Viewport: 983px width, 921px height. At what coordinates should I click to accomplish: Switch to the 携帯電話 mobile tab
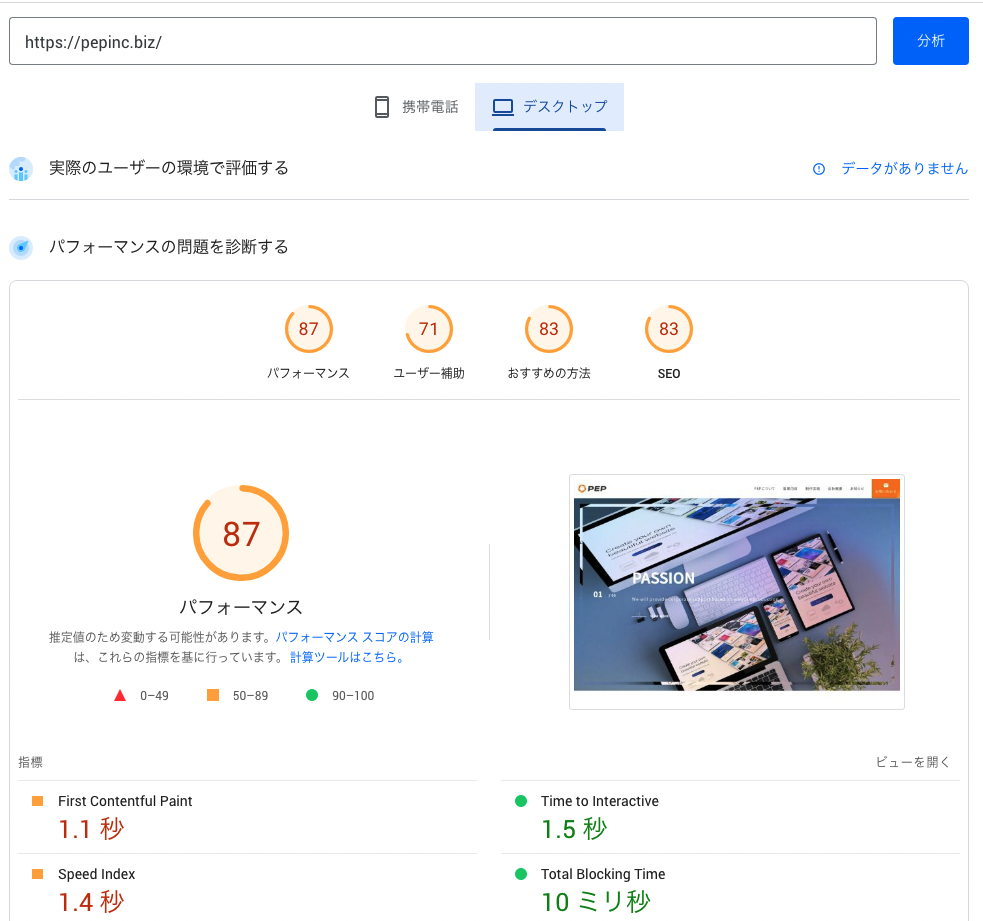click(x=416, y=107)
